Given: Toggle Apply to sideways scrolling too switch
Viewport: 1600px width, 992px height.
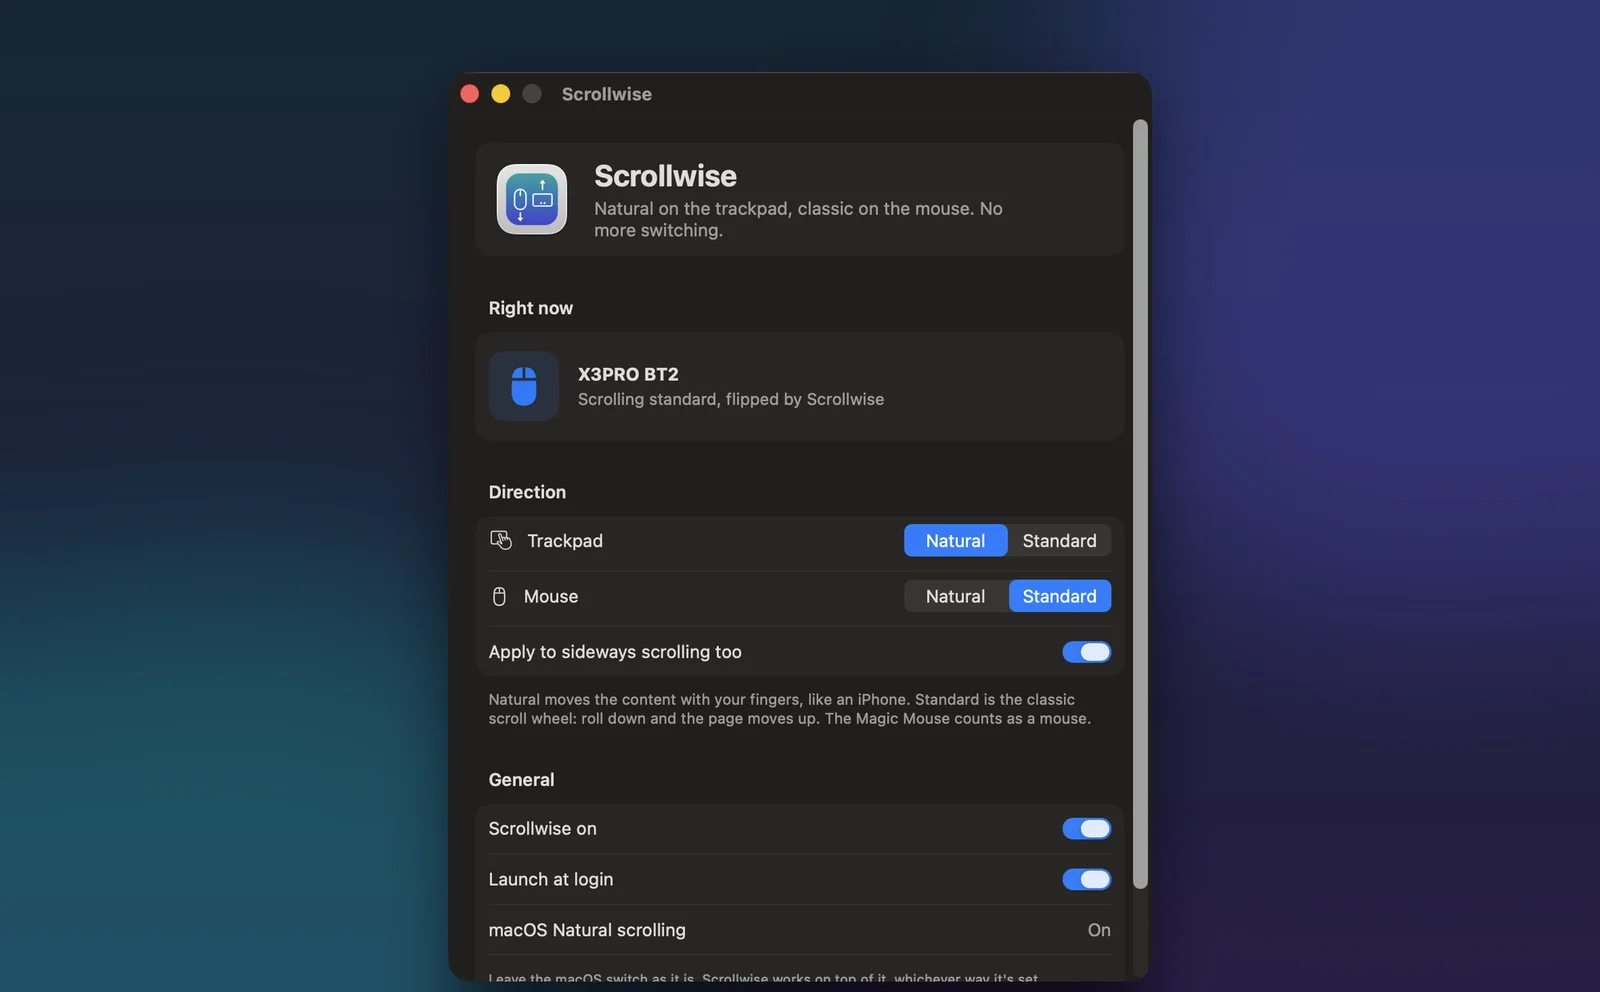Looking at the screenshot, I should [x=1086, y=652].
